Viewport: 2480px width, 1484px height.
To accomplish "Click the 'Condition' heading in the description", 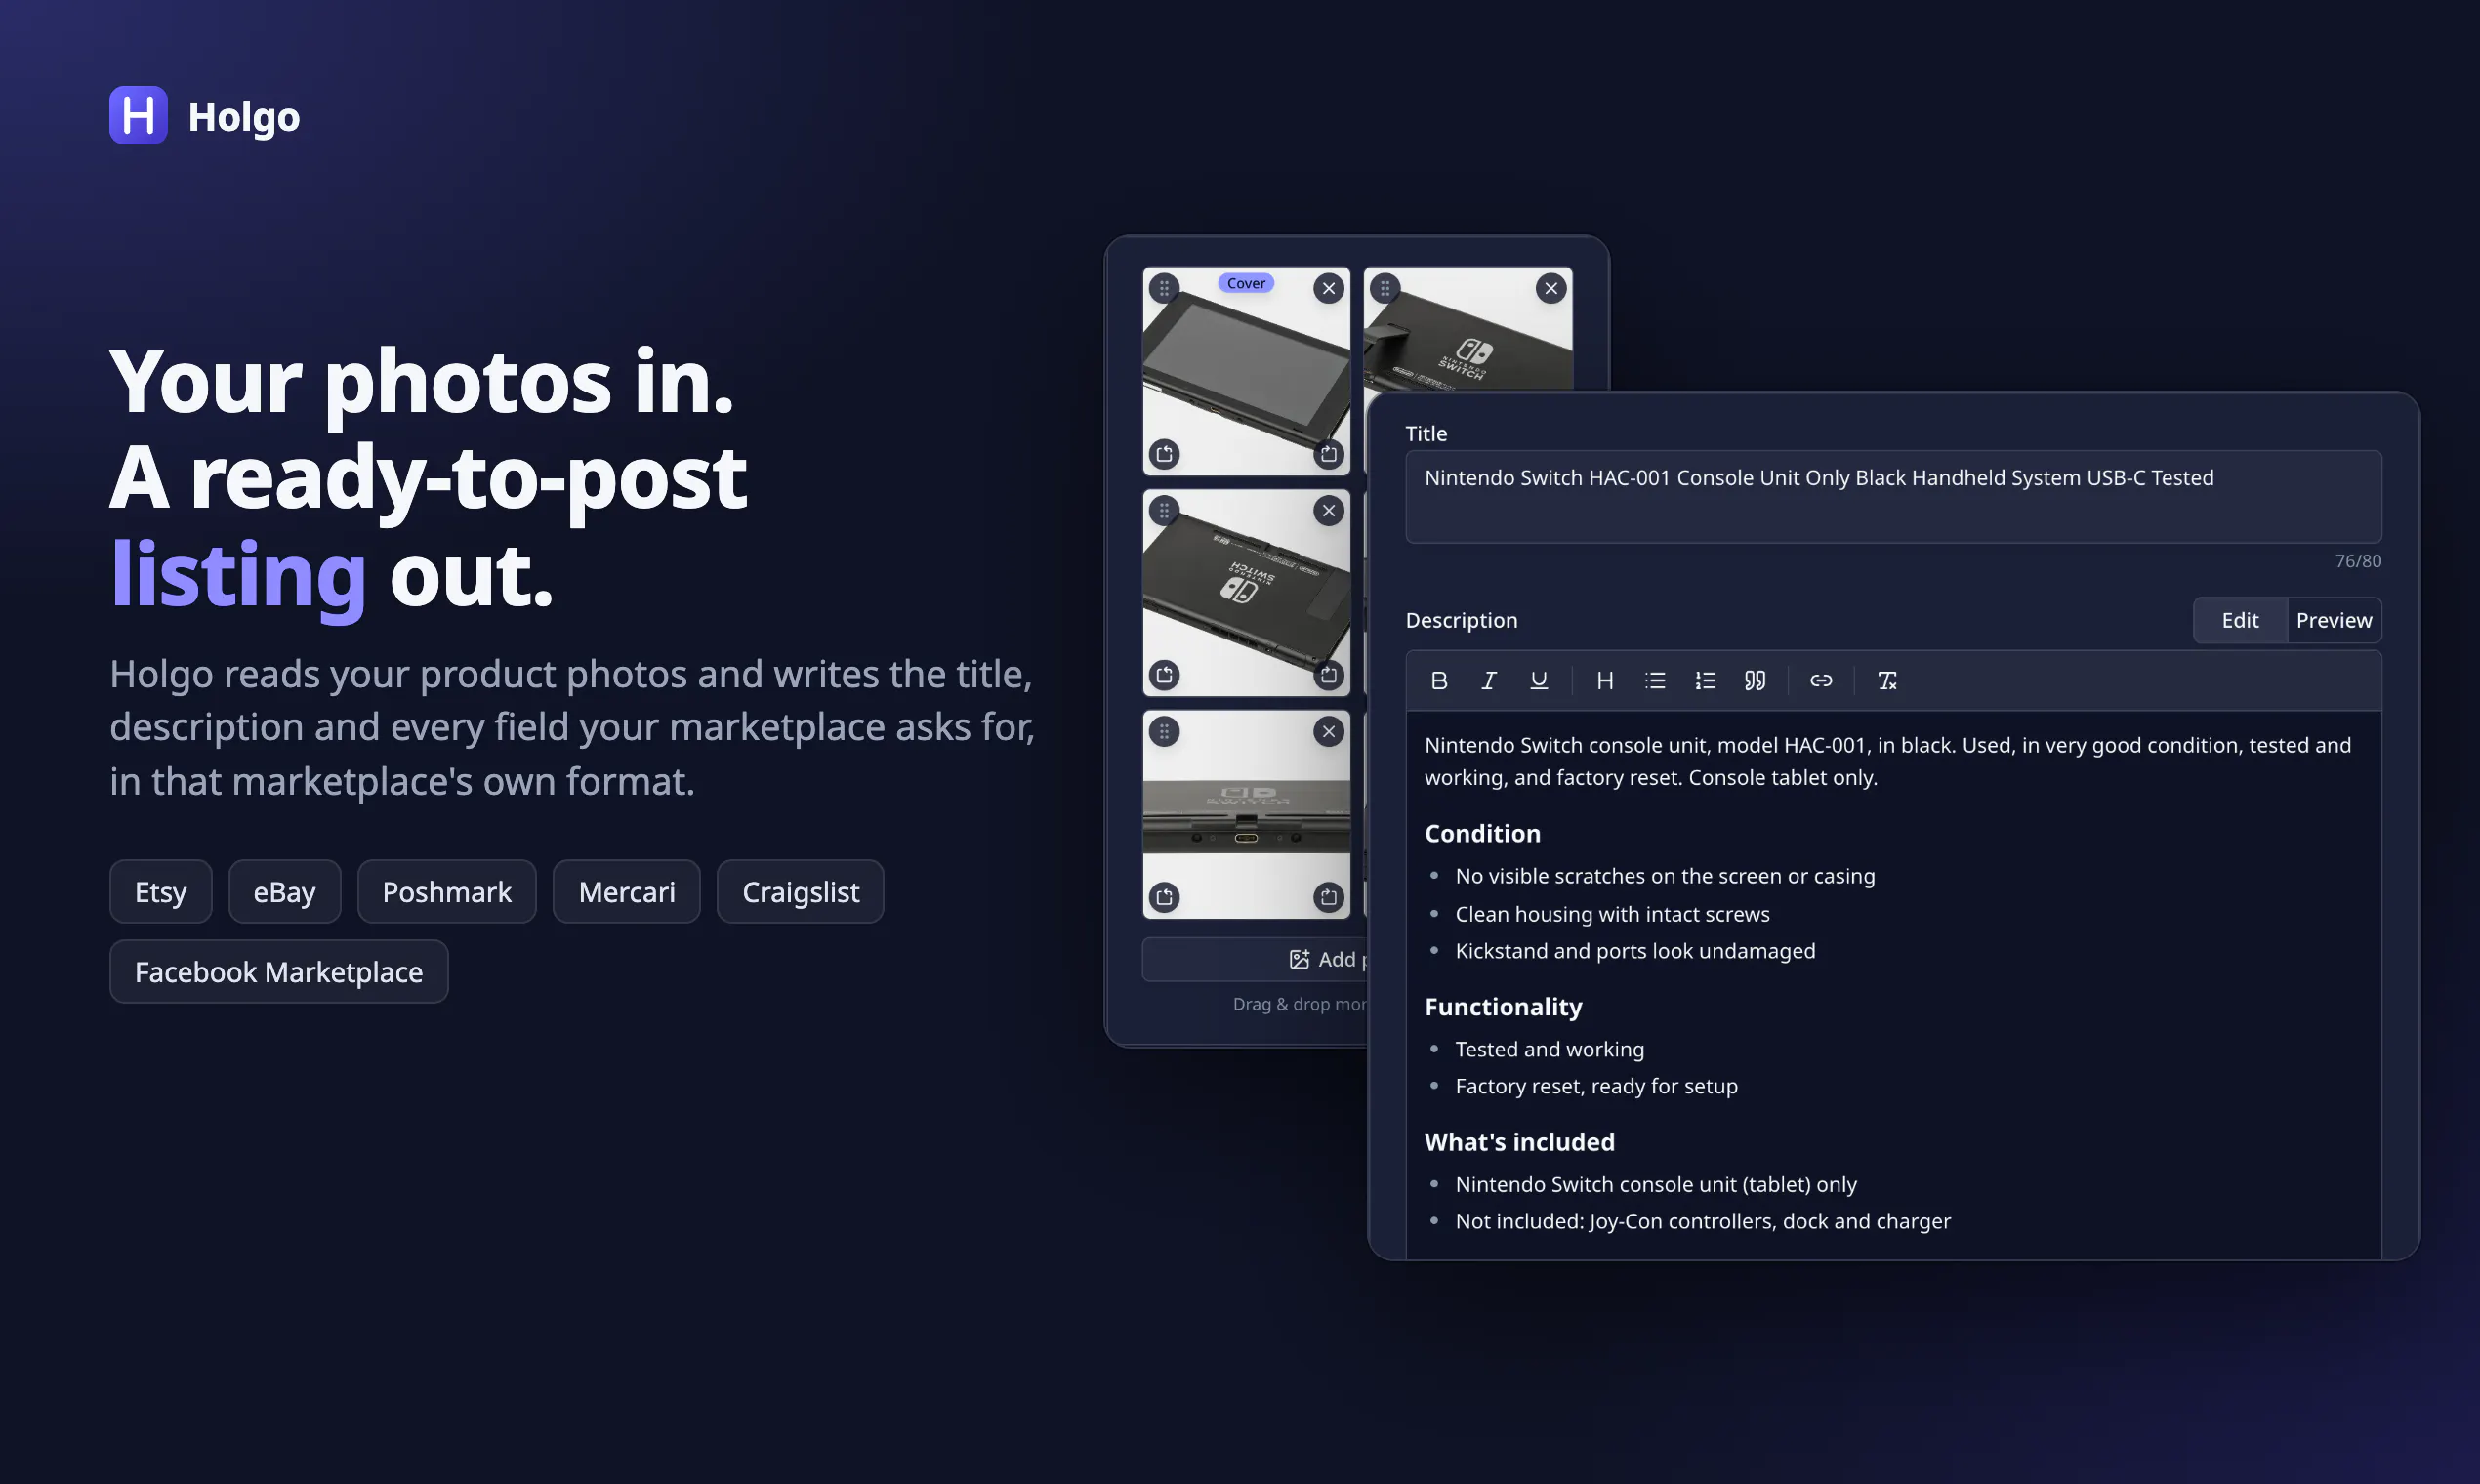I will pos(1483,834).
